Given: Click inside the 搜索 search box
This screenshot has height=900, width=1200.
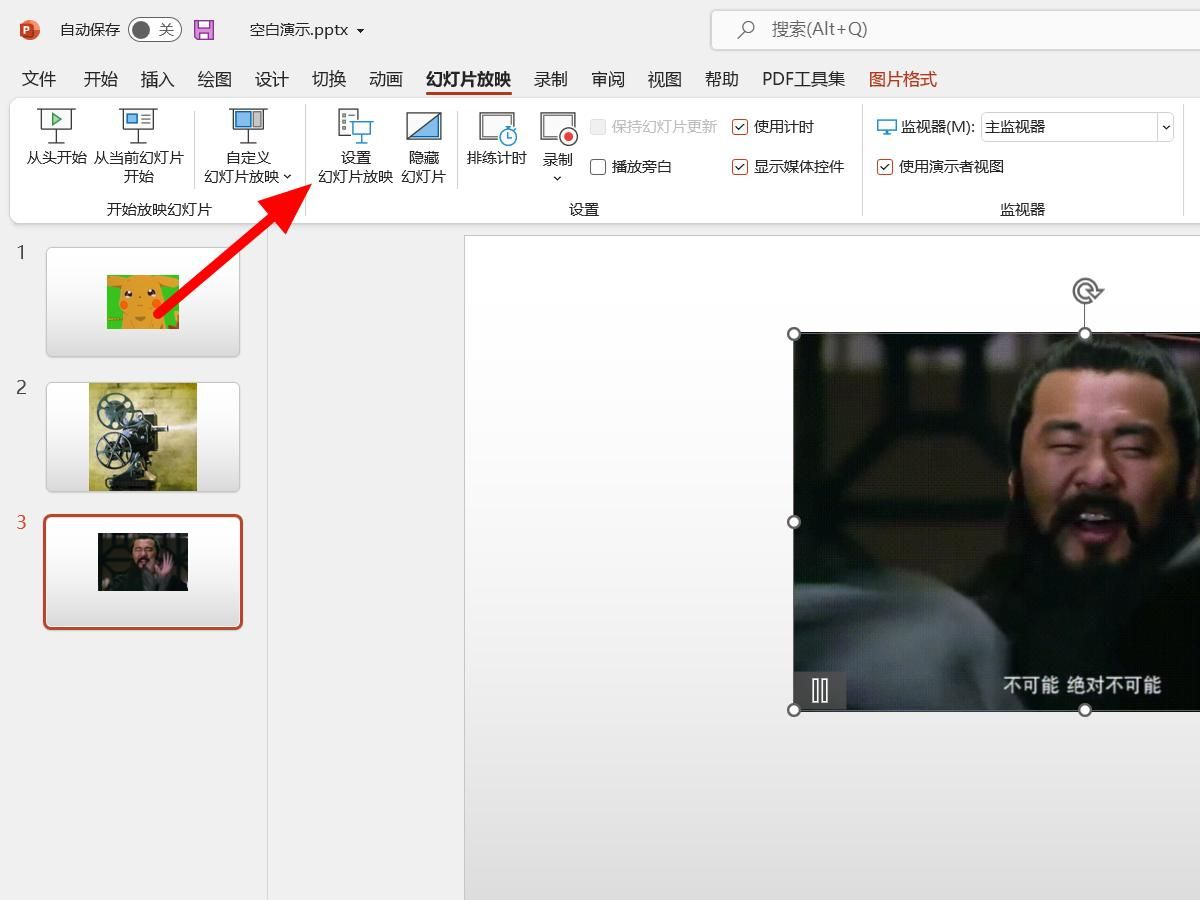Looking at the screenshot, I should (955, 30).
